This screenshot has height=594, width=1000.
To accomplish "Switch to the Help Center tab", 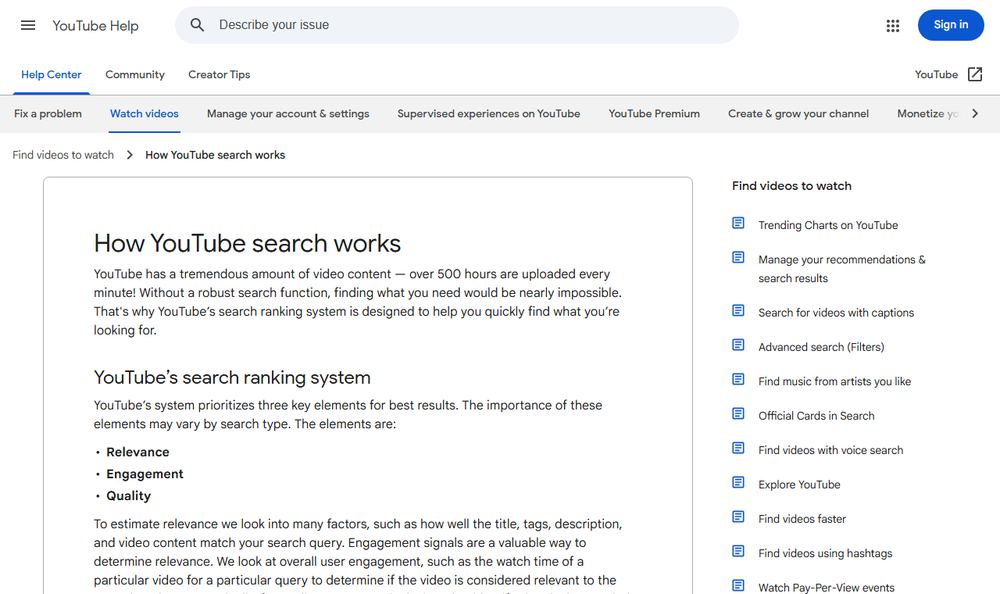I will point(51,75).
